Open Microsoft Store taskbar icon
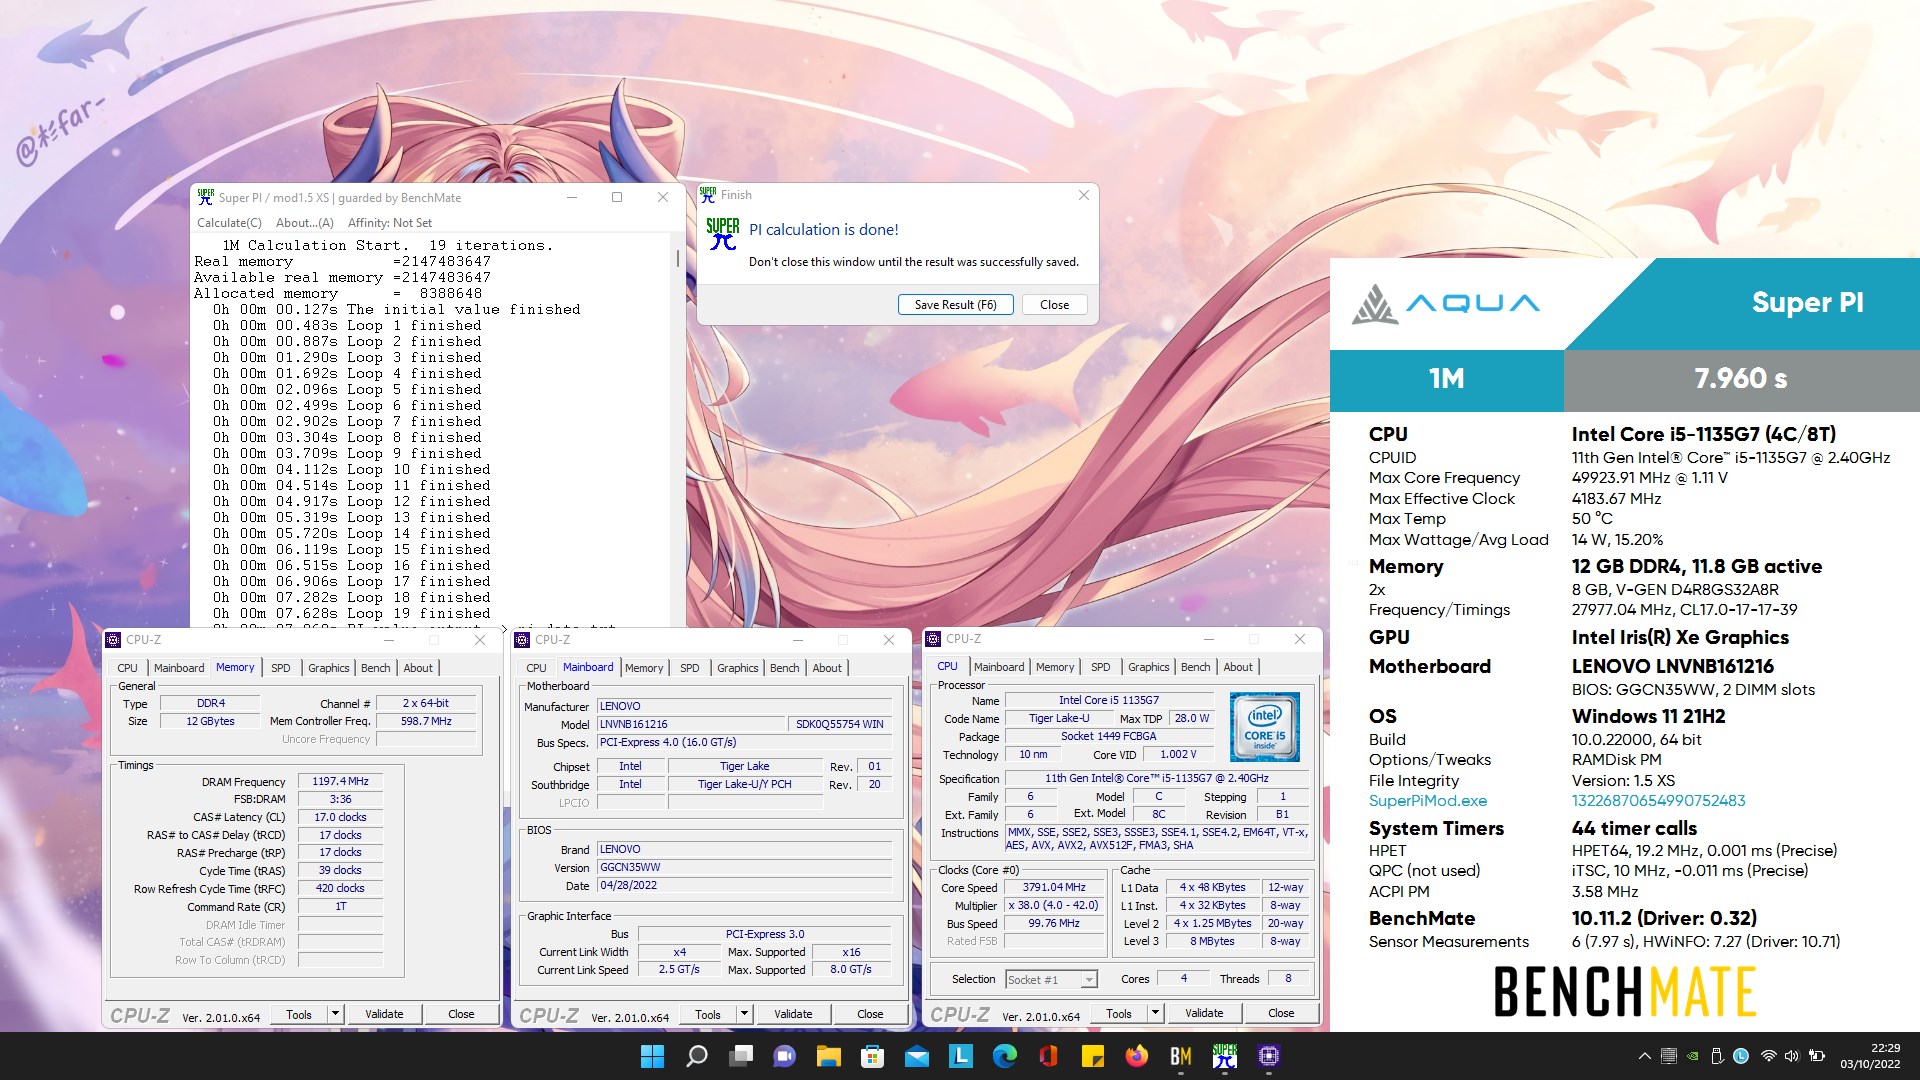The width and height of the screenshot is (1920, 1080). coord(873,1056)
